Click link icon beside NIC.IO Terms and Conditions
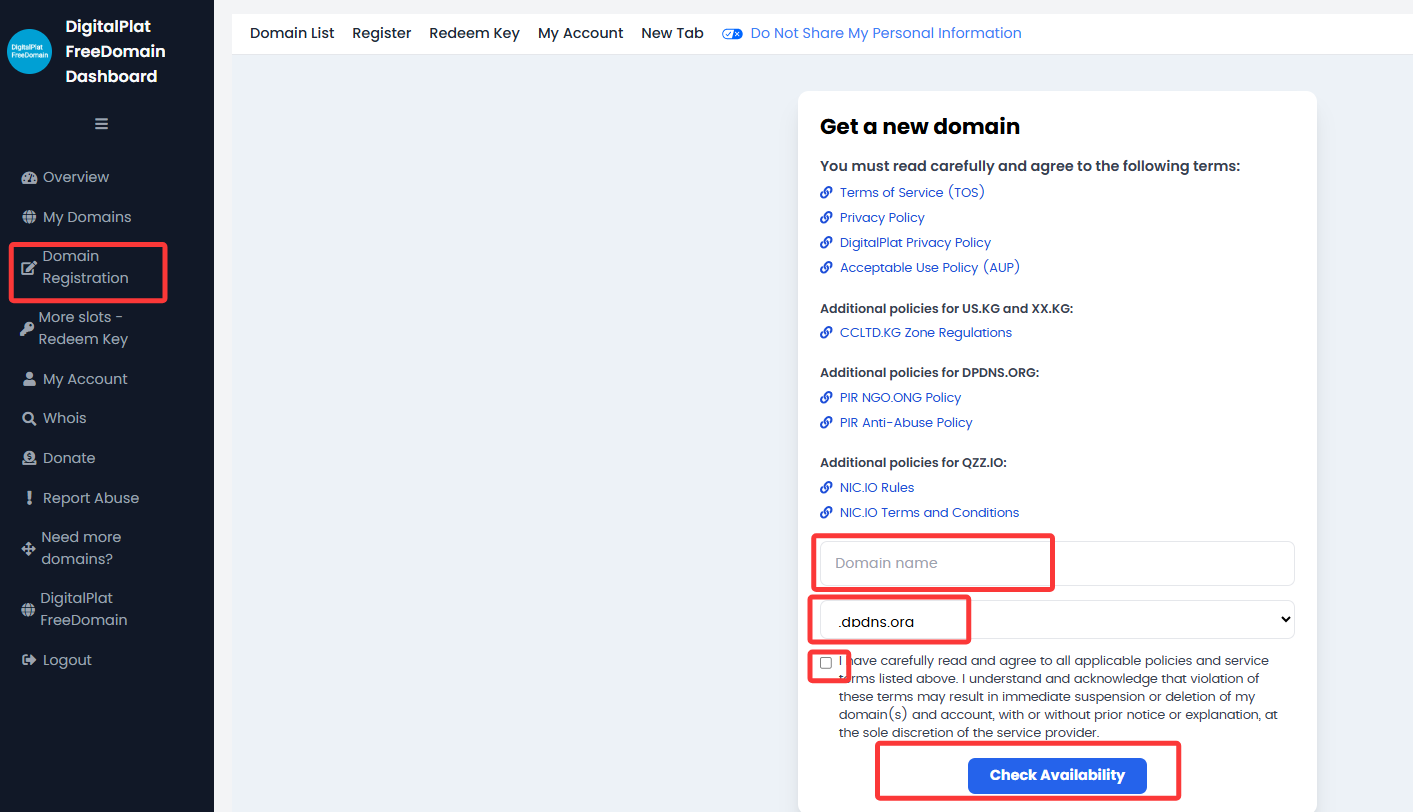The height and width of the screenshot is (812, 1413). click(826, 512)
